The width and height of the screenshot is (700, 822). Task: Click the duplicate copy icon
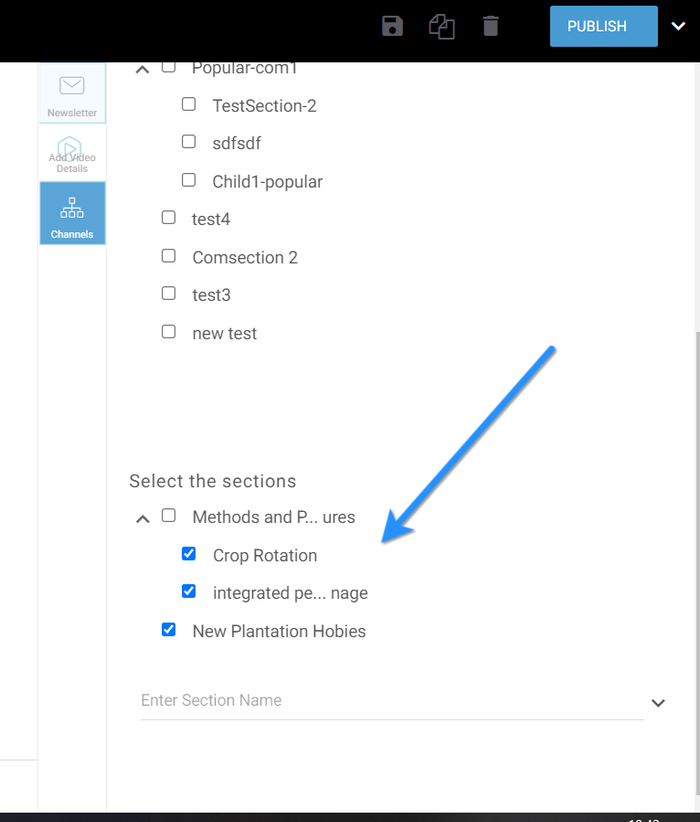pyautogui.click(x=442, y=26)
